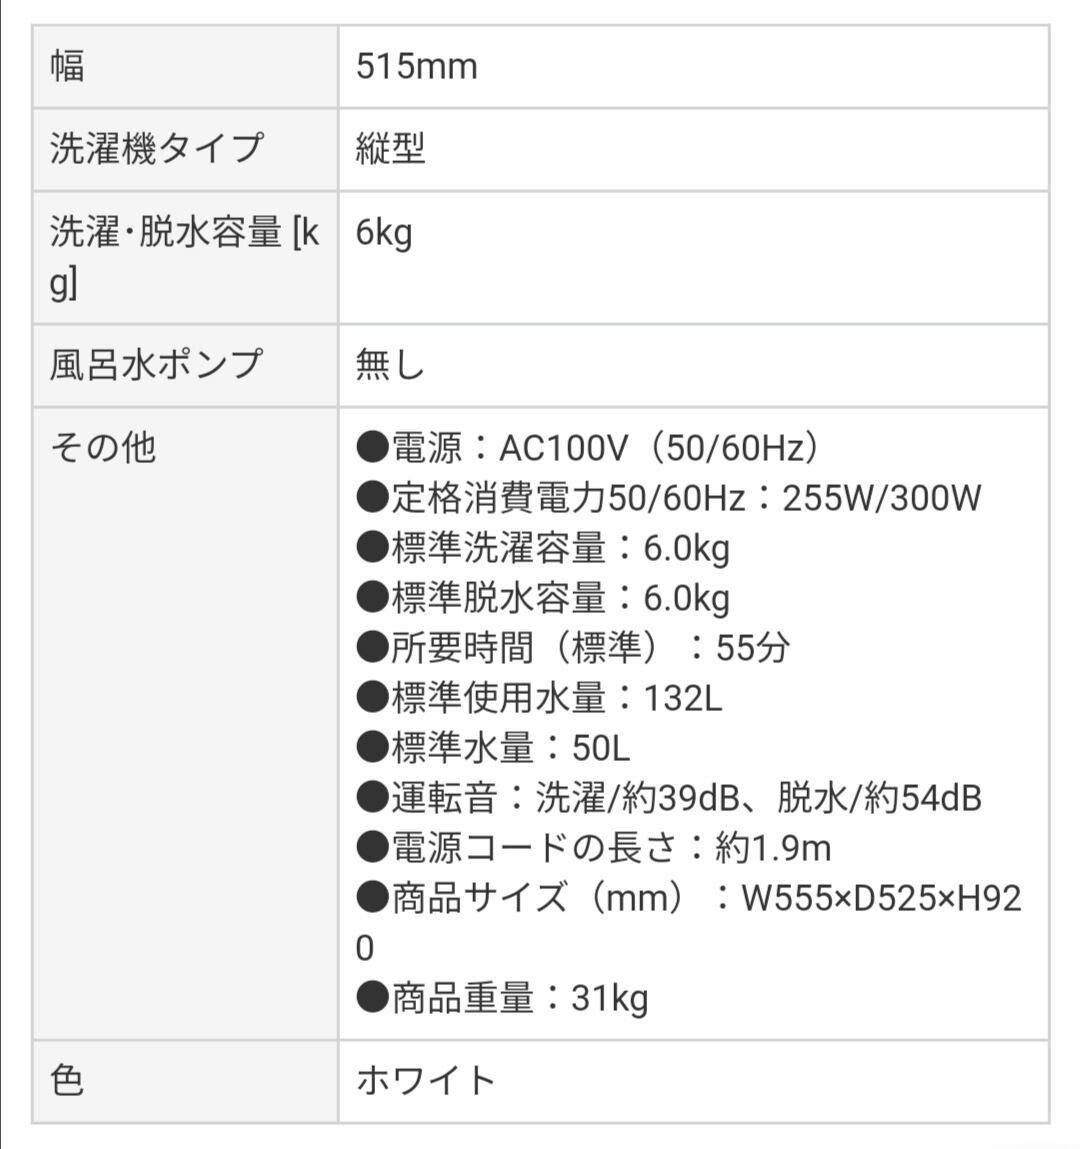Click the 洗濯機タイプ label cell
1080x1149 pixels.
click(157, 148)
